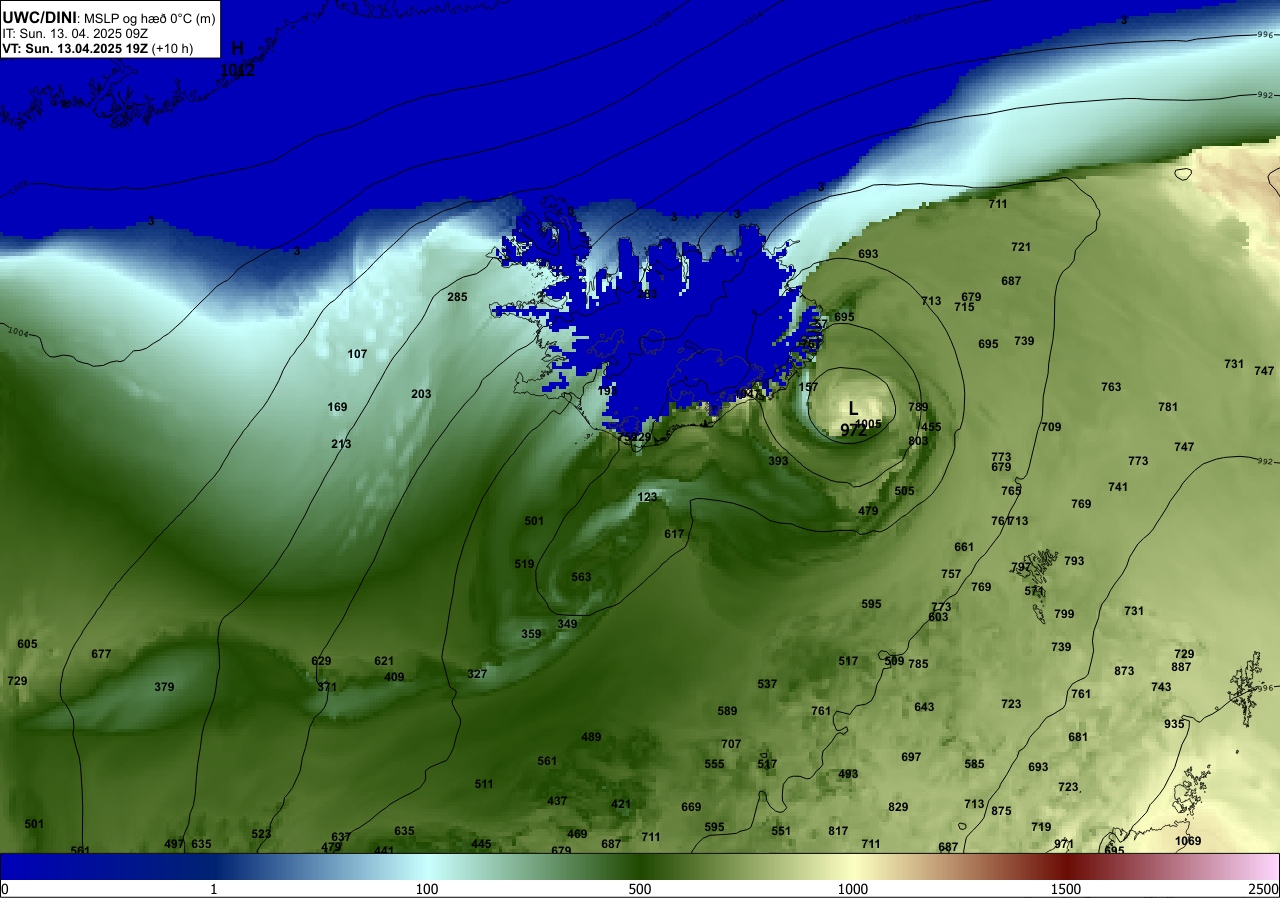1280x898 pixels.
Task: Click the map value 285
Action: pyautogui.click(x=457, y=297)
